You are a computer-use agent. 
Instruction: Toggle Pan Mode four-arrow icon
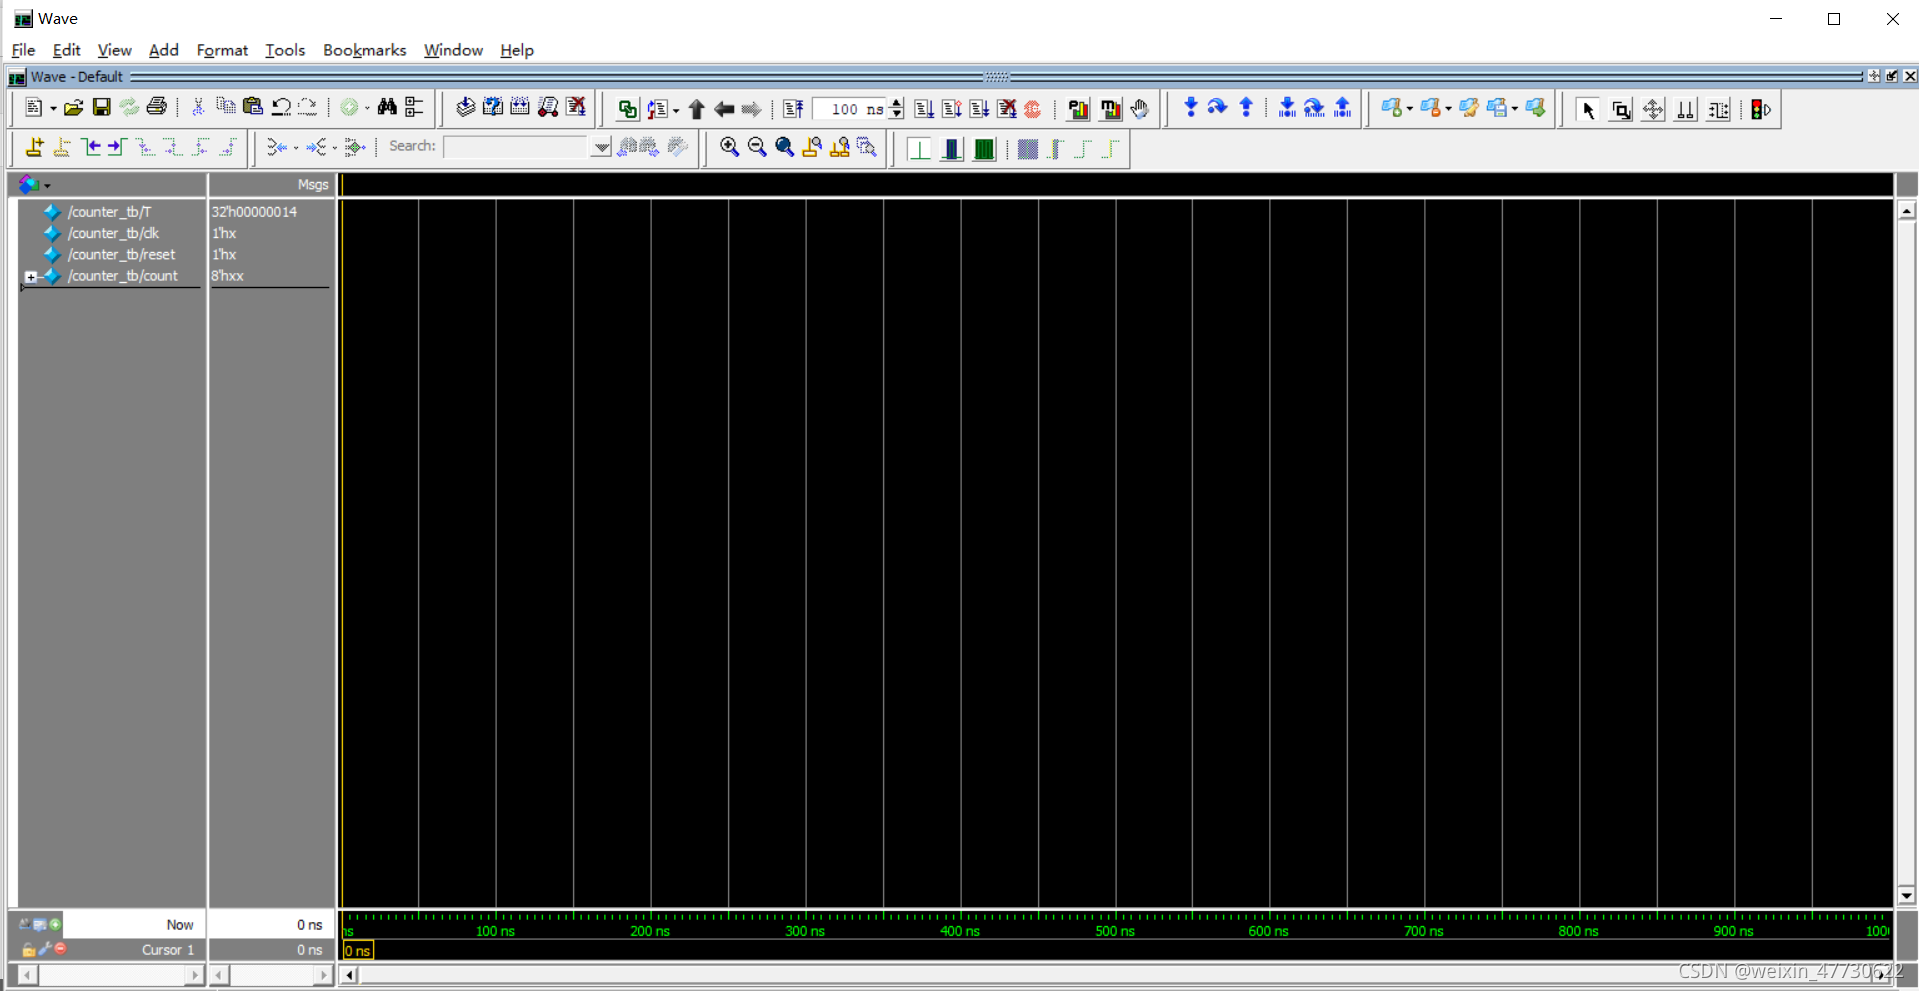(x=1654, y=109)
